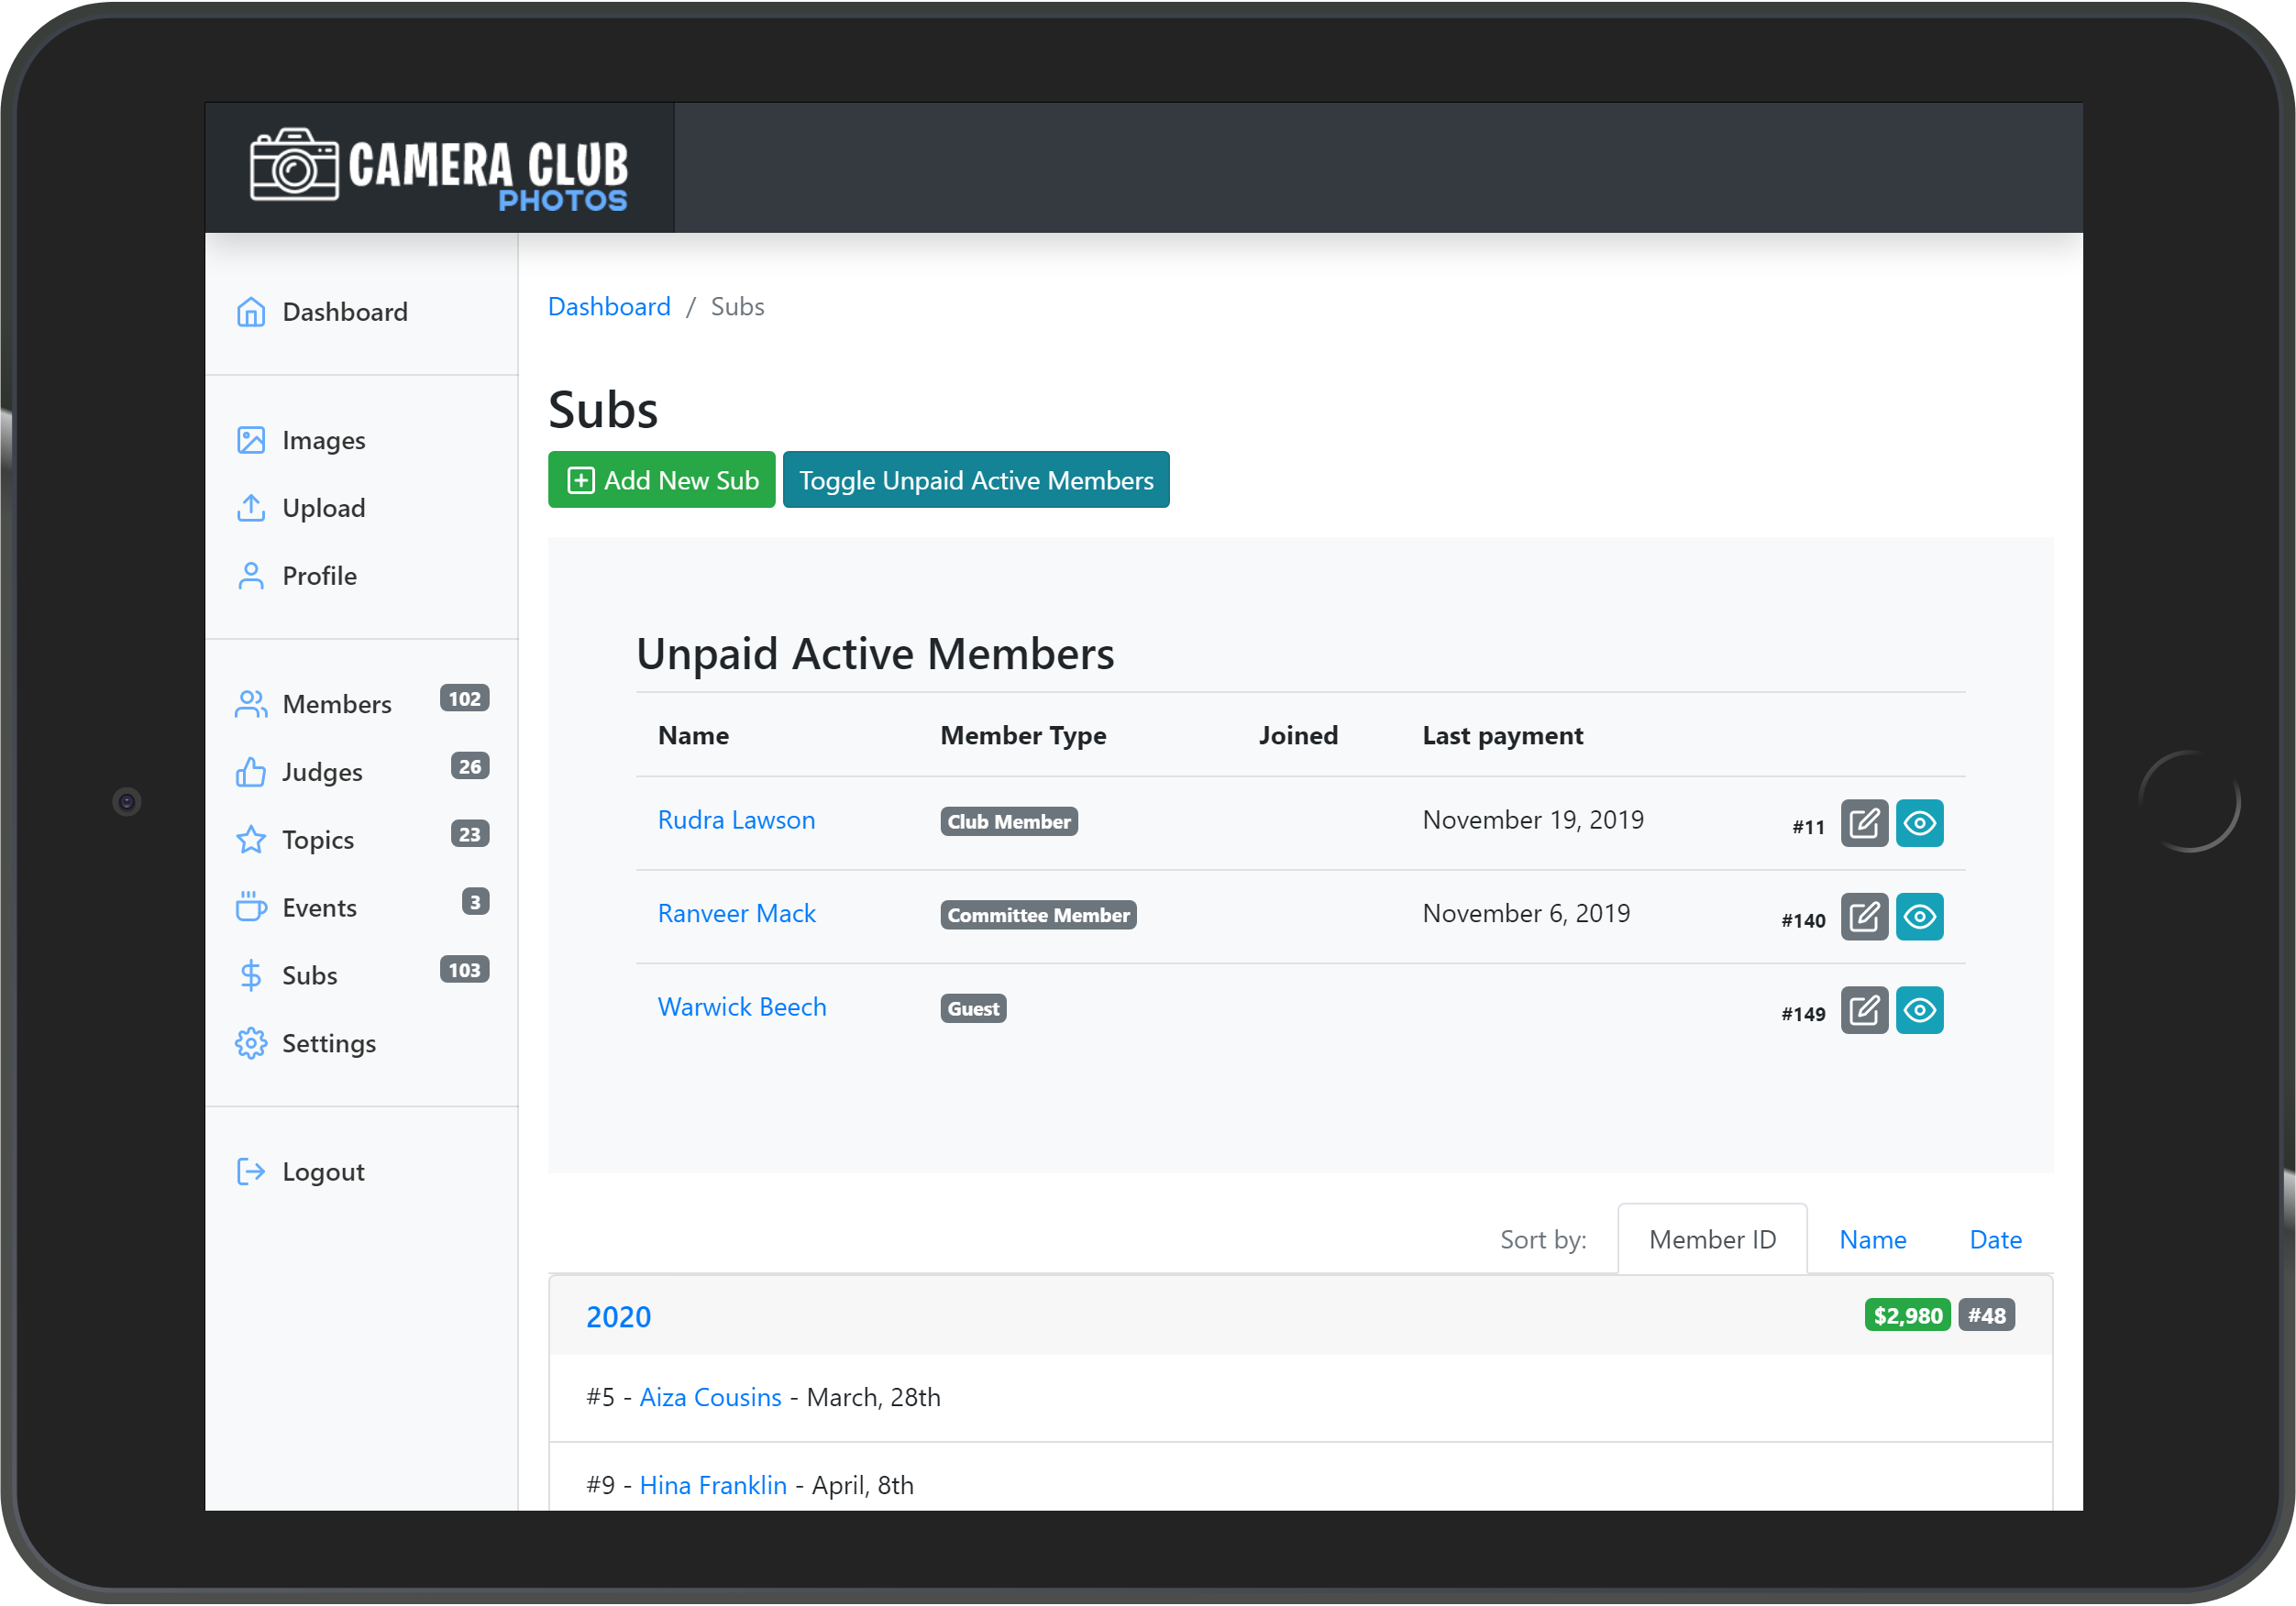This screenshot has height=1606, width=2296.
Task: Toggle Unpaid Active Members panel
Action: (975, 480)
